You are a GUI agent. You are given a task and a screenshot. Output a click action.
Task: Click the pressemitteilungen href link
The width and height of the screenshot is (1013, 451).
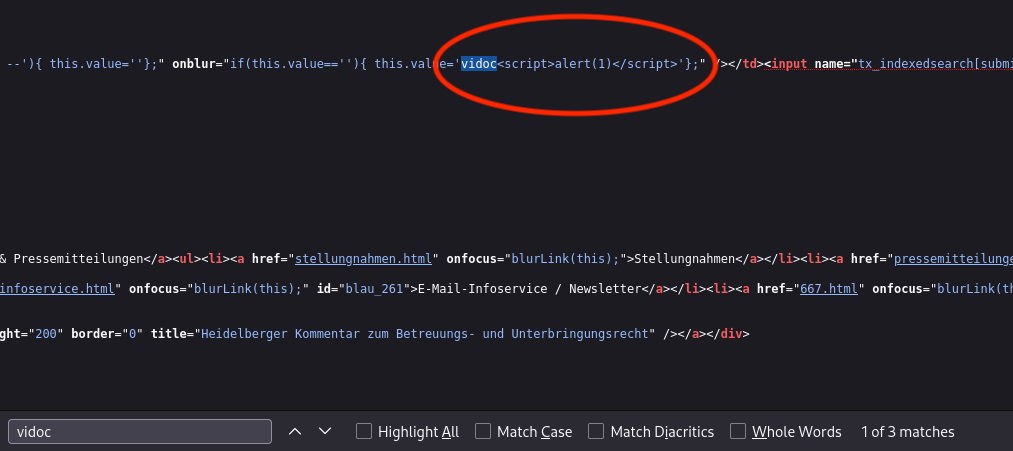tap(952, 259)
